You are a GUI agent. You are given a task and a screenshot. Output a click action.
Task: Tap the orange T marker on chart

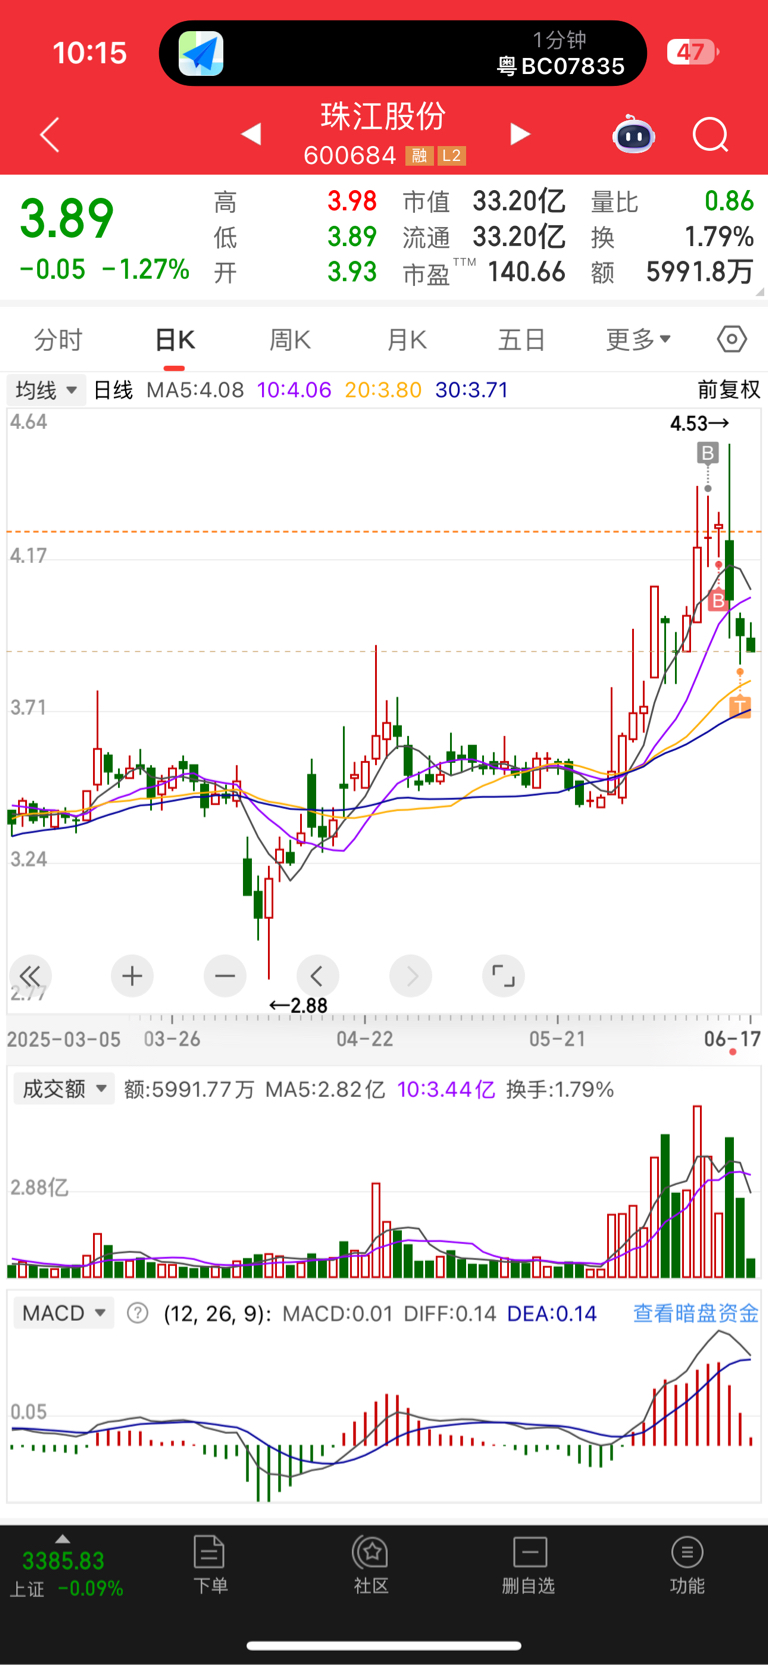tap(740, 707)
